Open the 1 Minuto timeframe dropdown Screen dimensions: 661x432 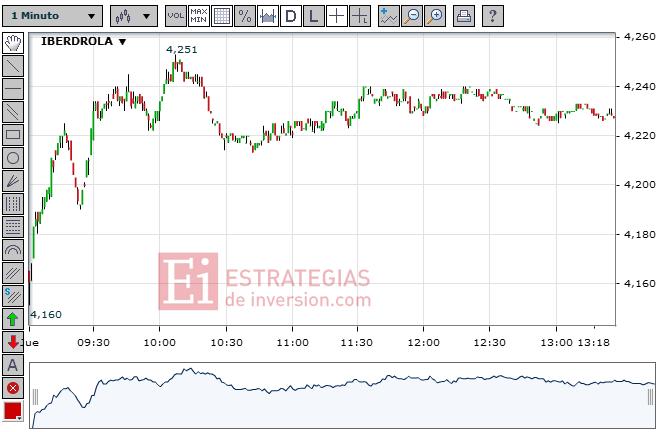52,16
